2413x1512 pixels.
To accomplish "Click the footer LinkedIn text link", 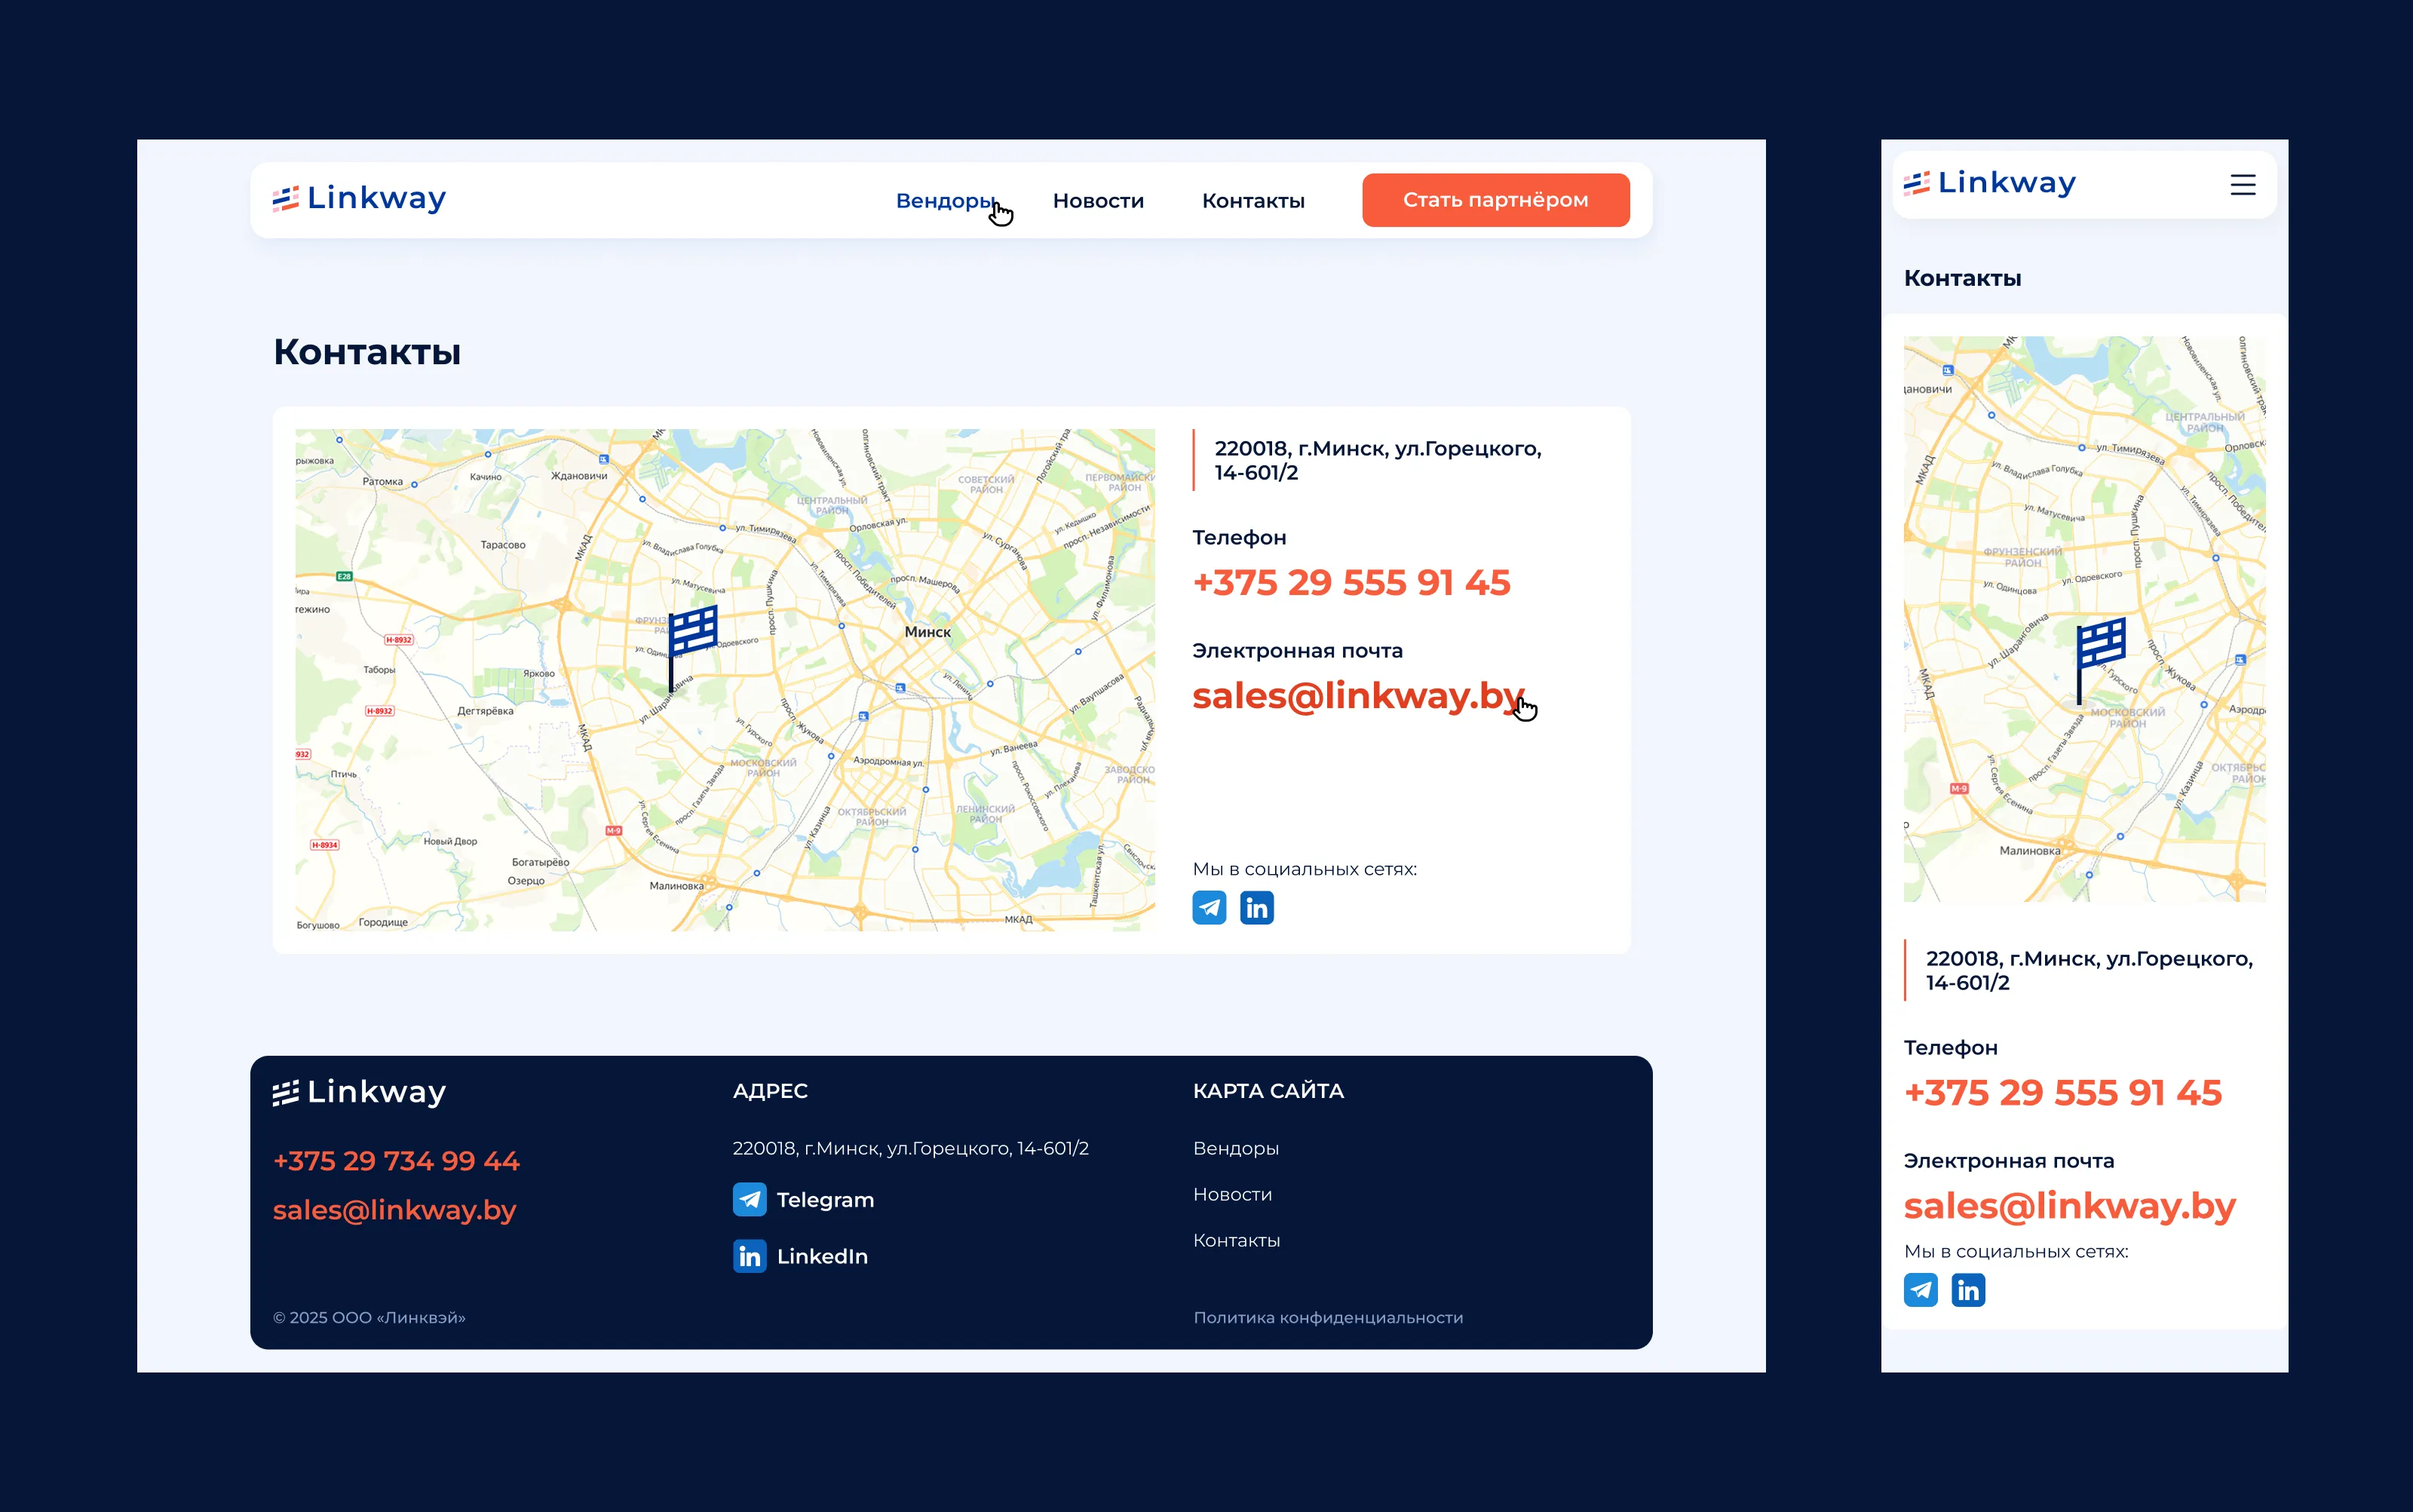I will coord(822,1257).
